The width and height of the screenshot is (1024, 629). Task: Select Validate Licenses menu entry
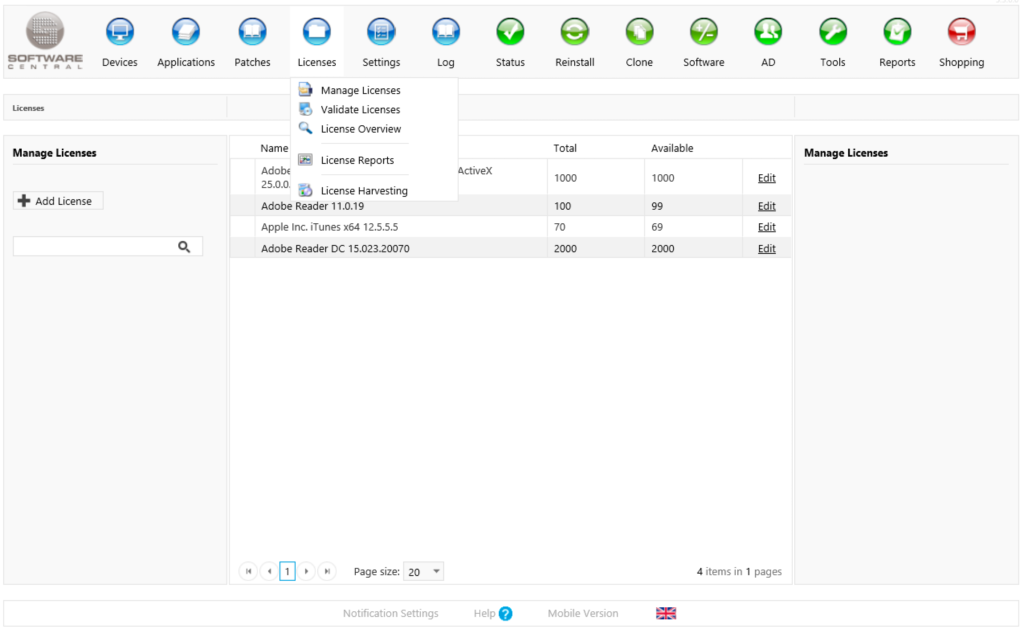pyautogui.click(x=360, y=110)
